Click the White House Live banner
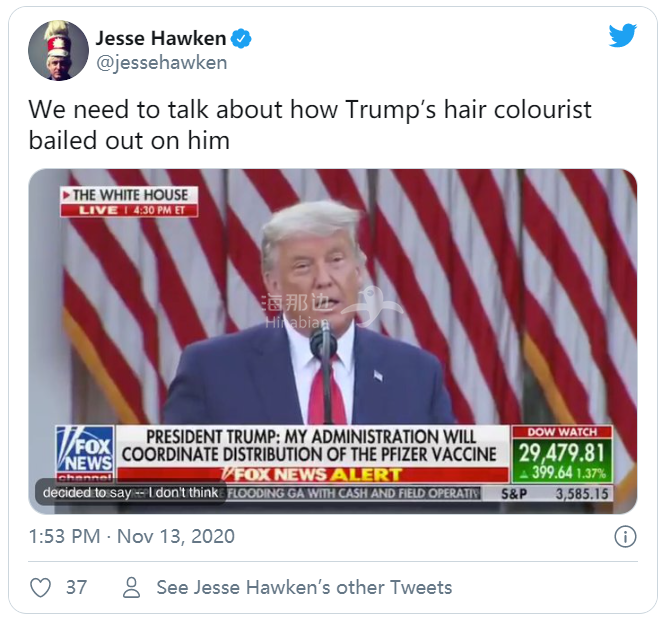The height and width of the screenshot is (618, 667). 129,202
